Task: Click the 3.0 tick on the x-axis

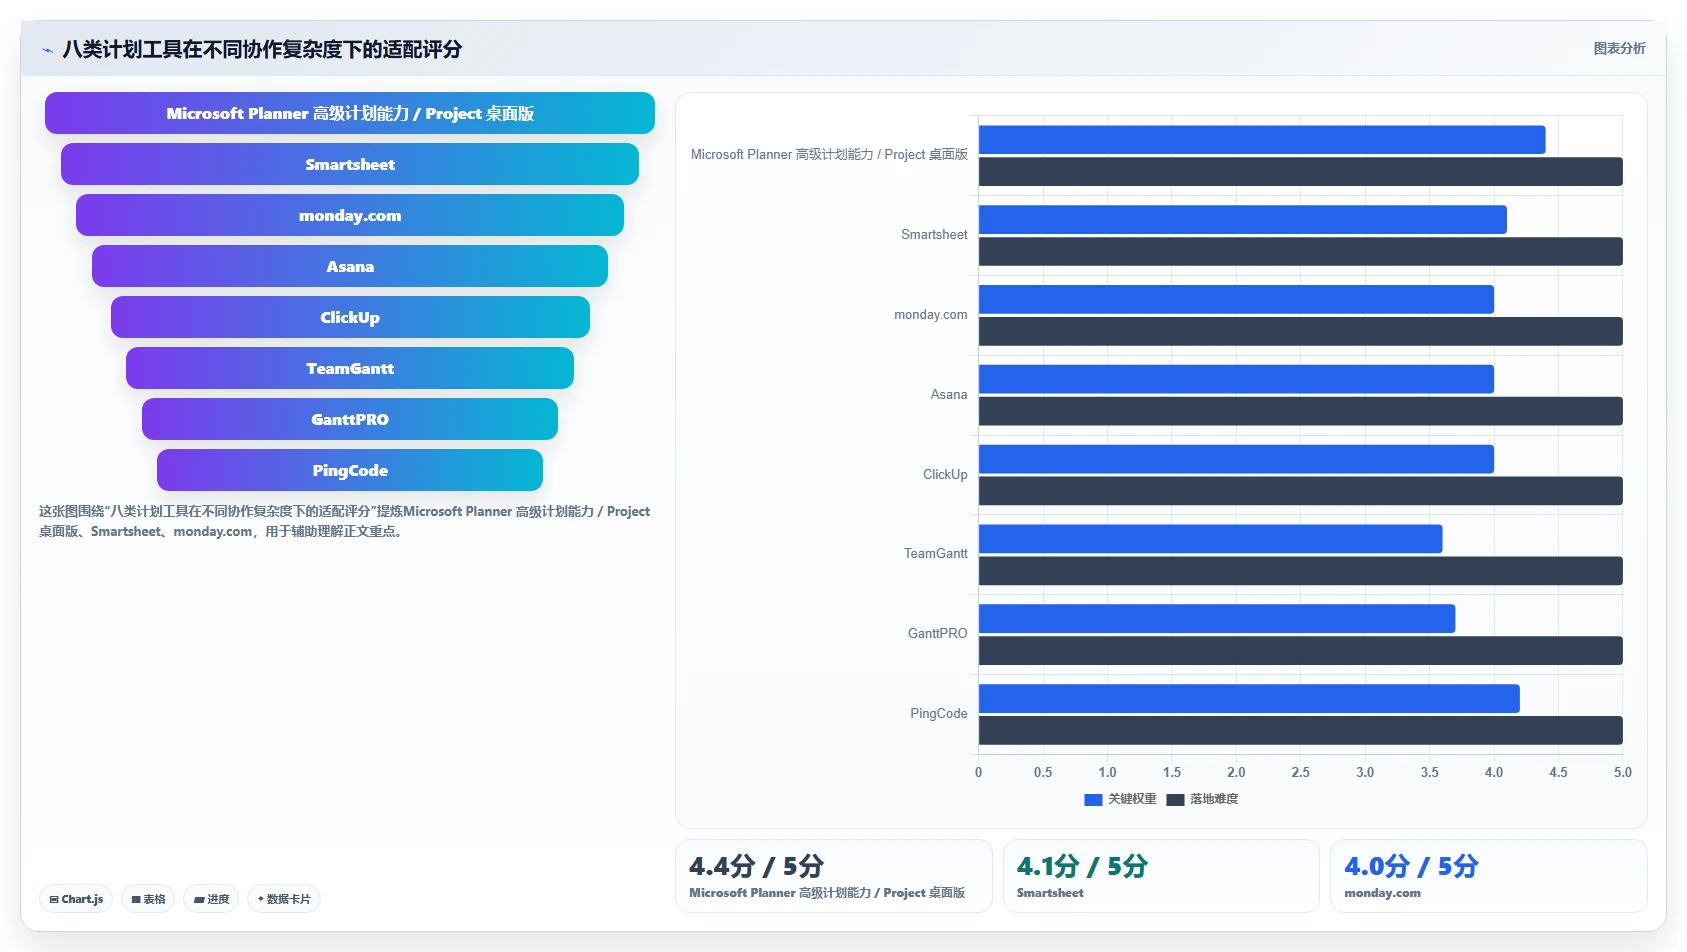Action: coord(1365,772)
